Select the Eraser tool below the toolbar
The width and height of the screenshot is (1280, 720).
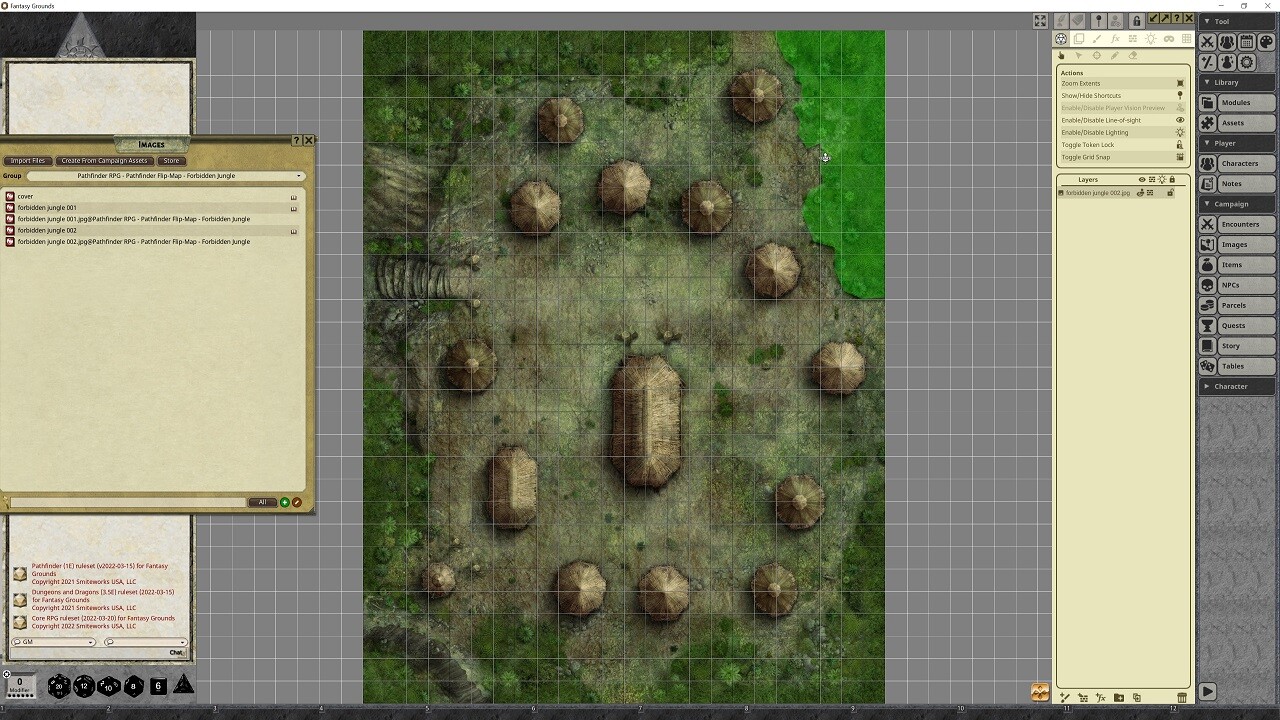[x=1132, y=55]
